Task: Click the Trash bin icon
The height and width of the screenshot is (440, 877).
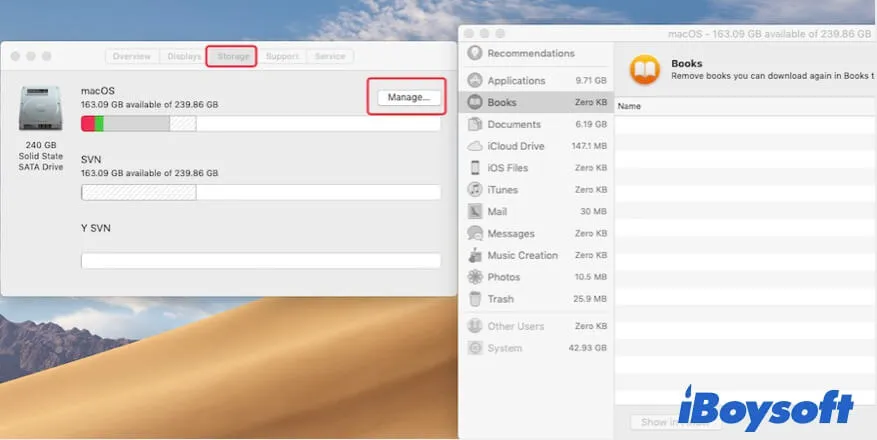Action: tap(475, 299)
